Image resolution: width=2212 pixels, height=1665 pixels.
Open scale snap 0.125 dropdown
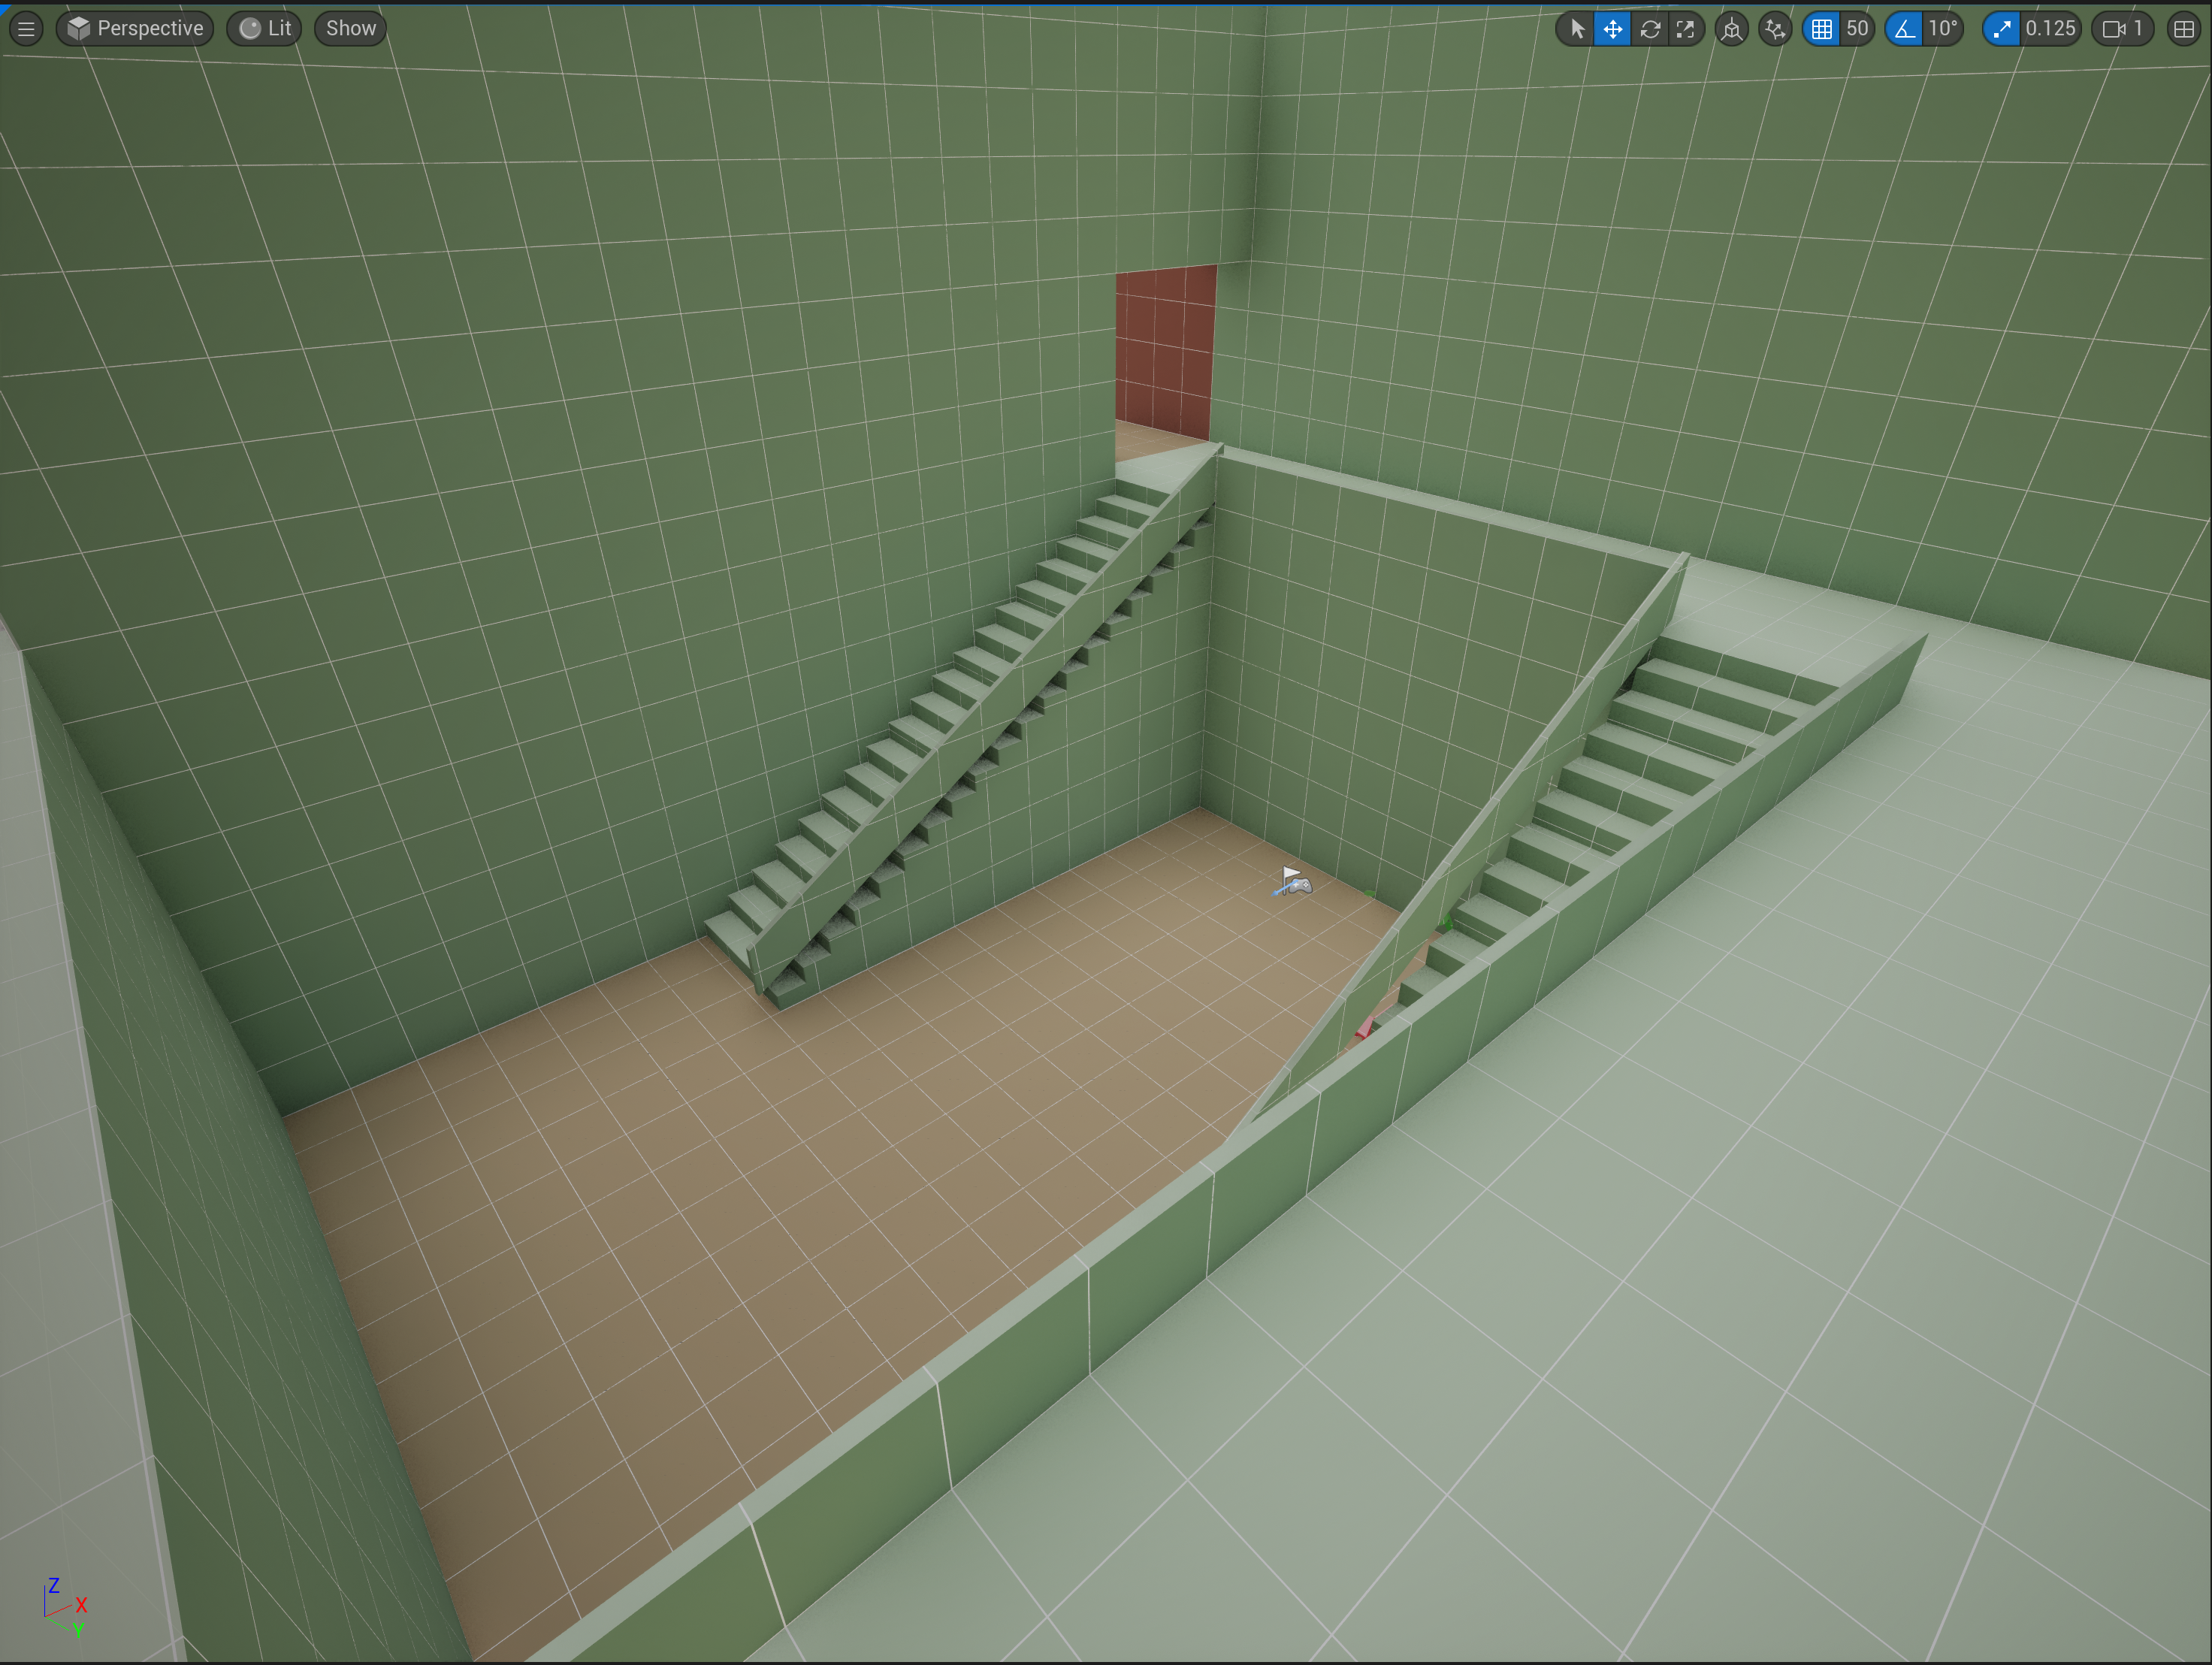(2050, 29)
